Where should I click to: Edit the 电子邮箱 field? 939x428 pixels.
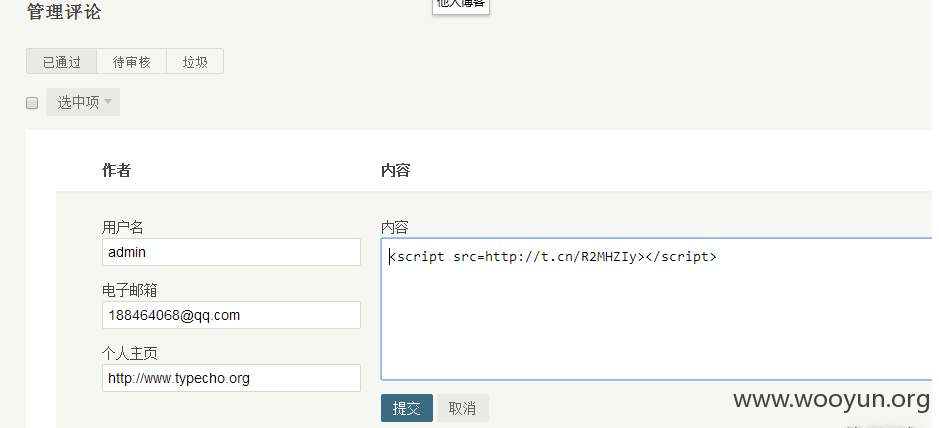pos(231,315)
